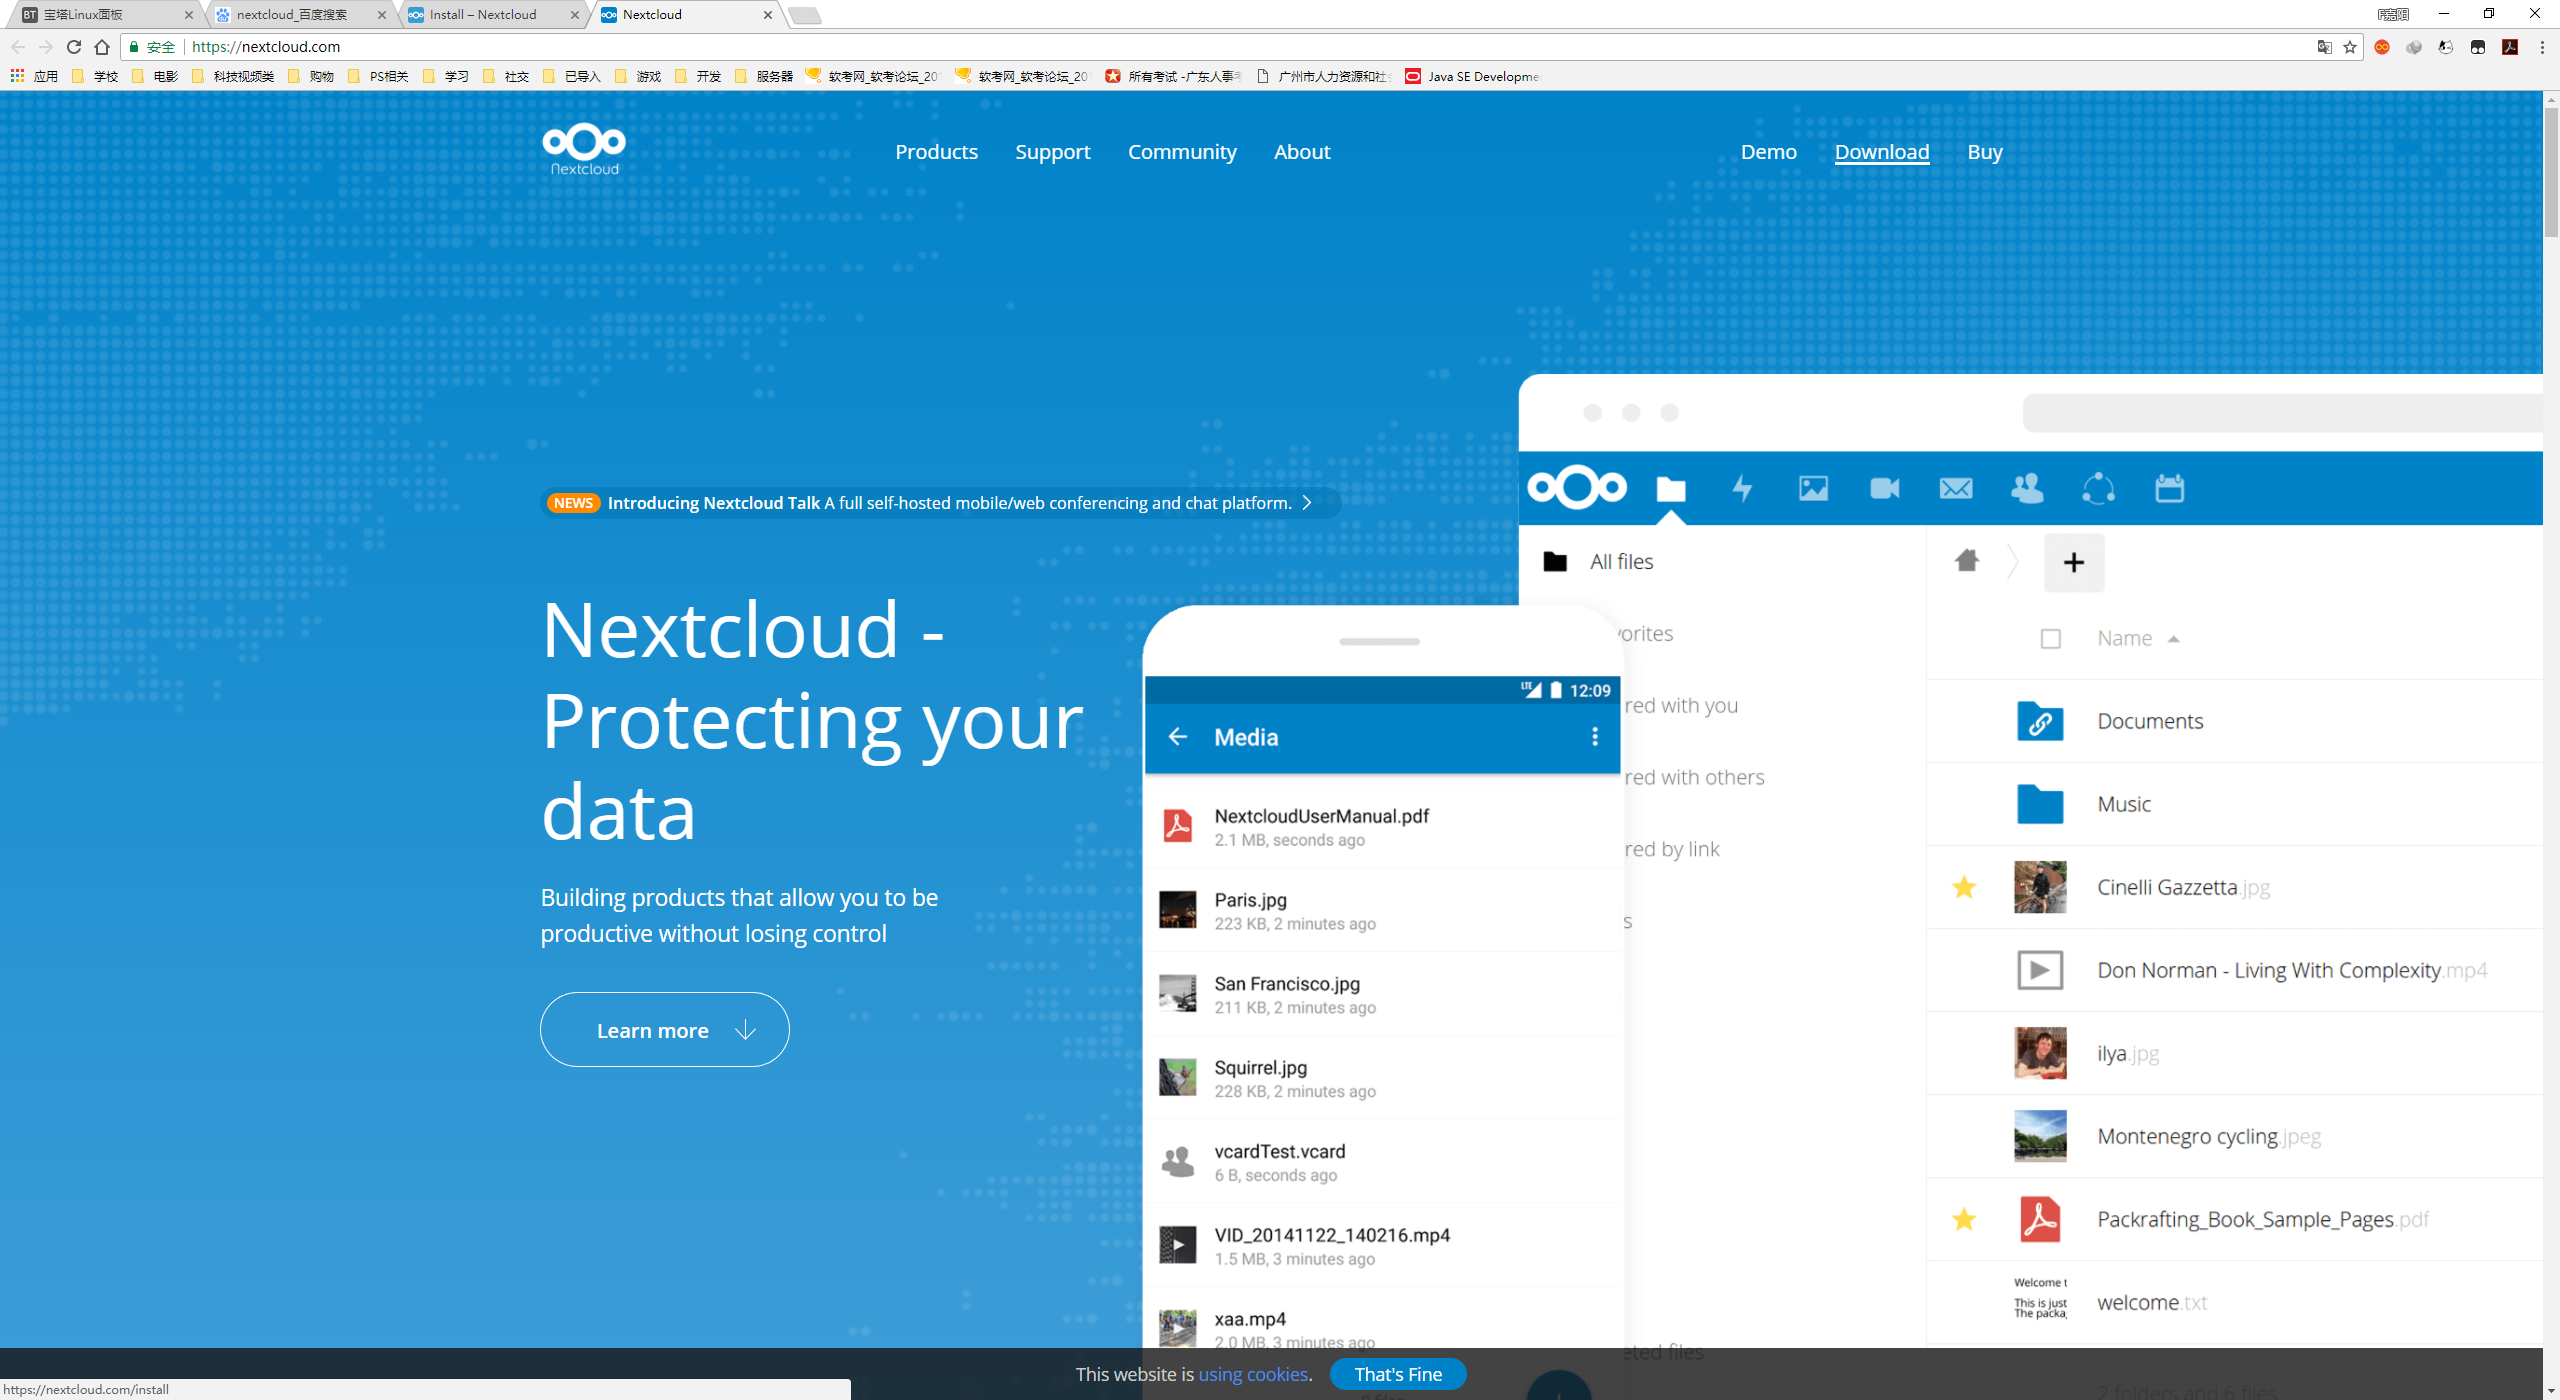
Task: Reload the page with the refresh icon
Action: [73, 46]
